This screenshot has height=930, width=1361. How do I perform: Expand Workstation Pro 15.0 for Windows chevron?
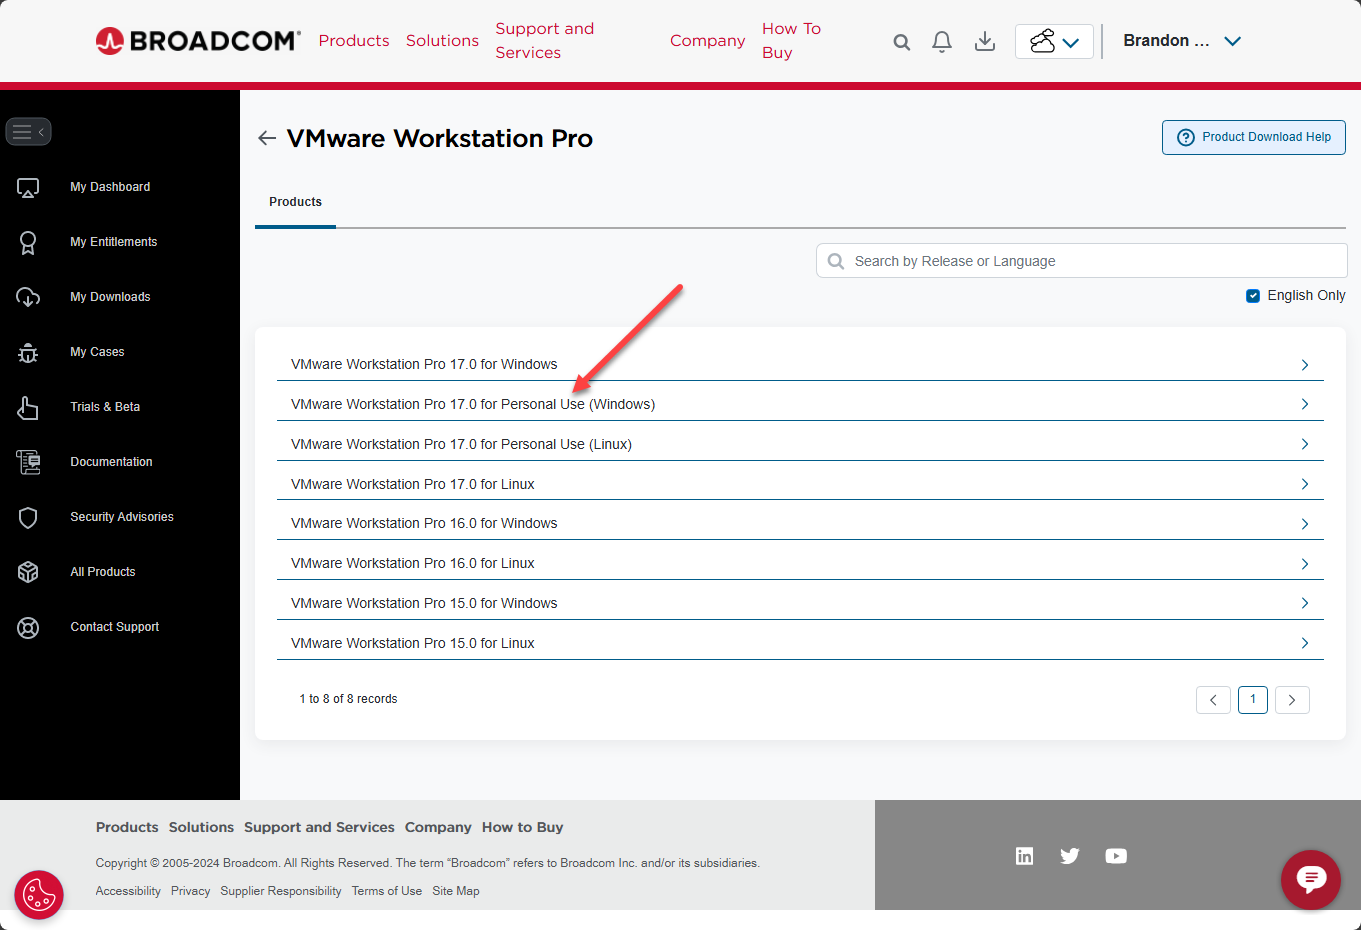[1305, 603]
